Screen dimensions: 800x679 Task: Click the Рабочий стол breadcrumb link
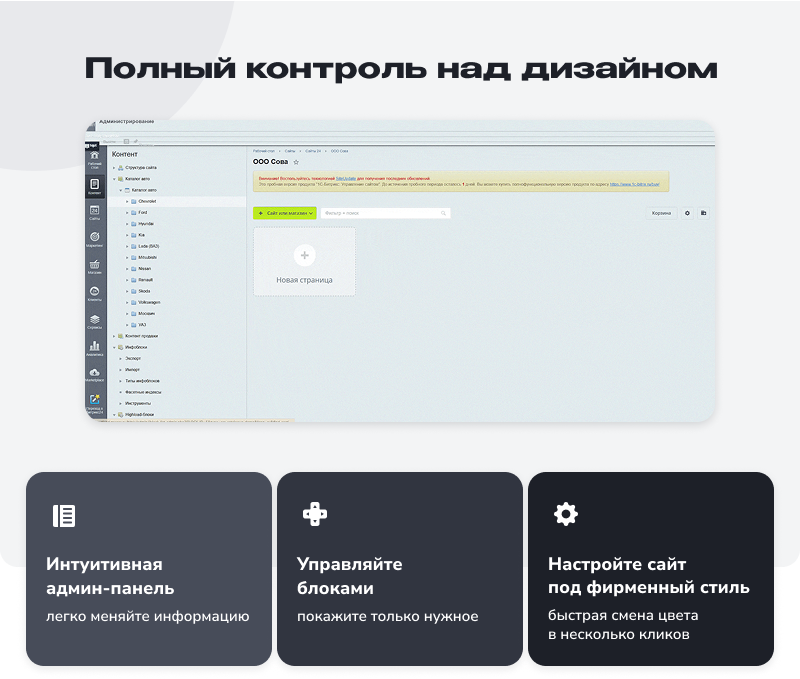click(264, 151)
